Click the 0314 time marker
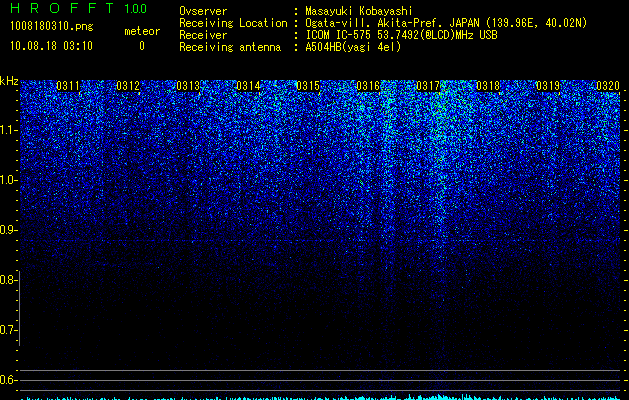 [248, 86]
